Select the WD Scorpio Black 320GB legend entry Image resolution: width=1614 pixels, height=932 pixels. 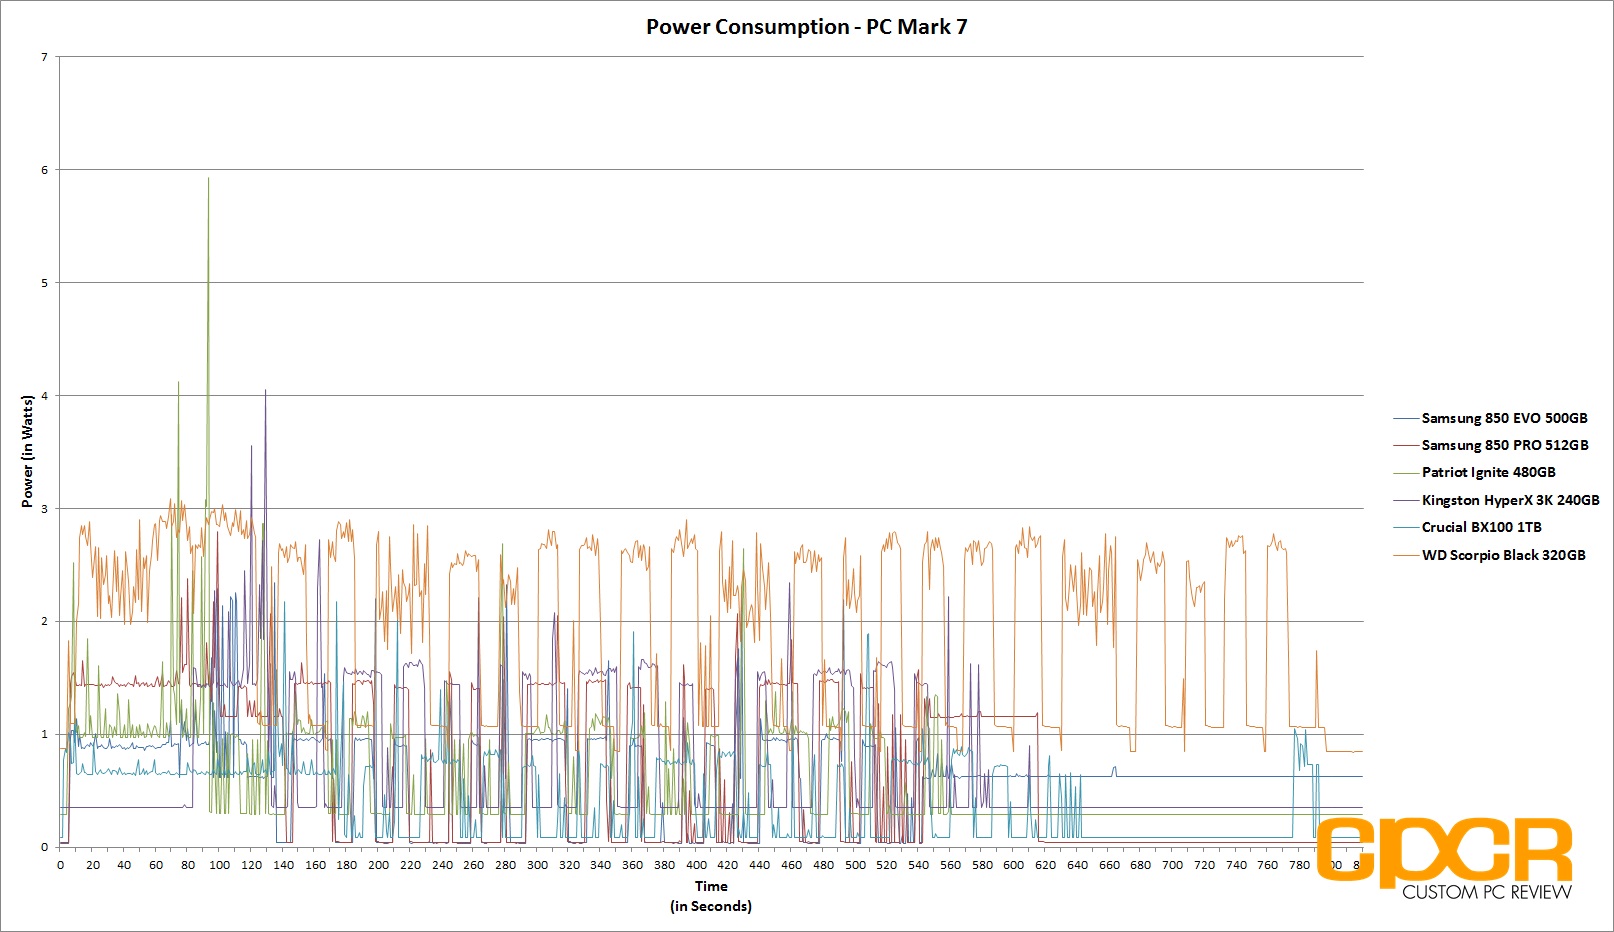tap(1489, 555)
